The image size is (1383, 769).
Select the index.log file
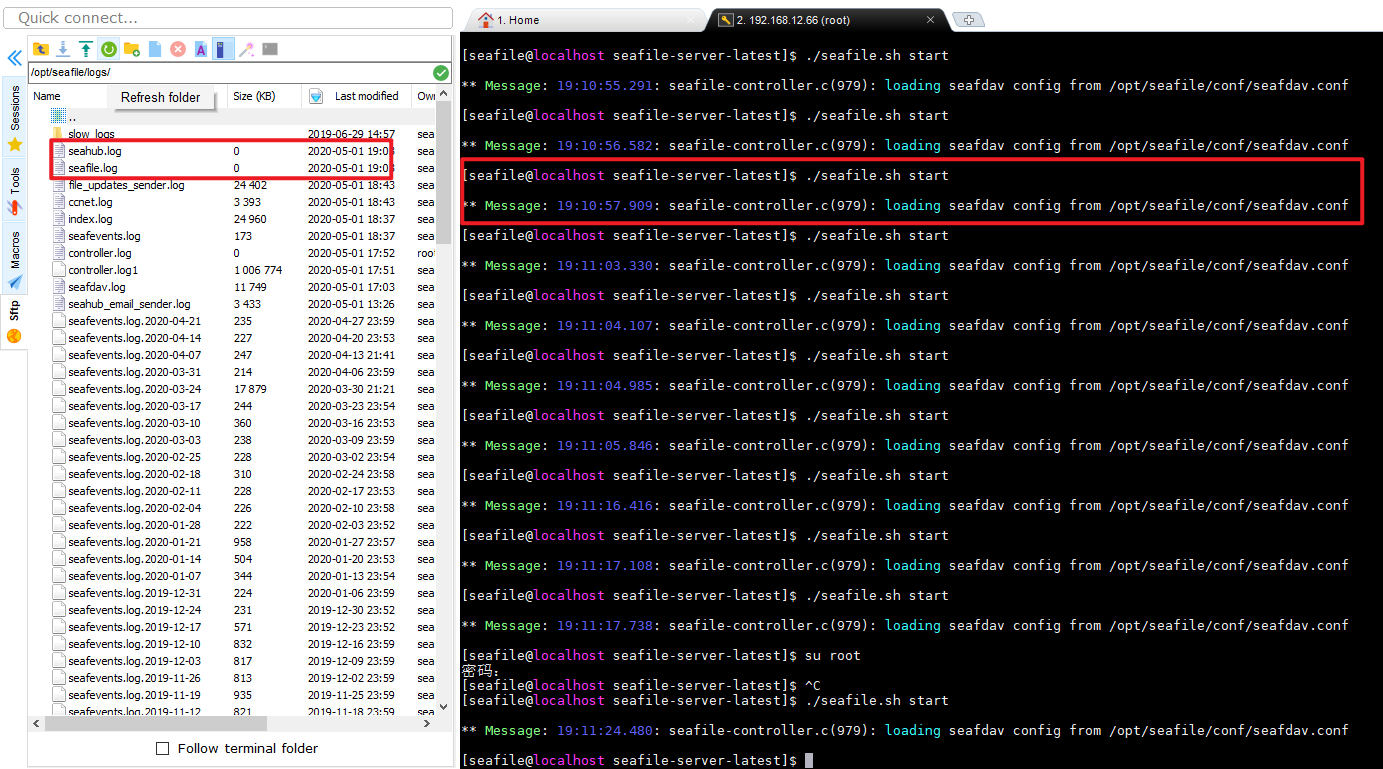90,219
